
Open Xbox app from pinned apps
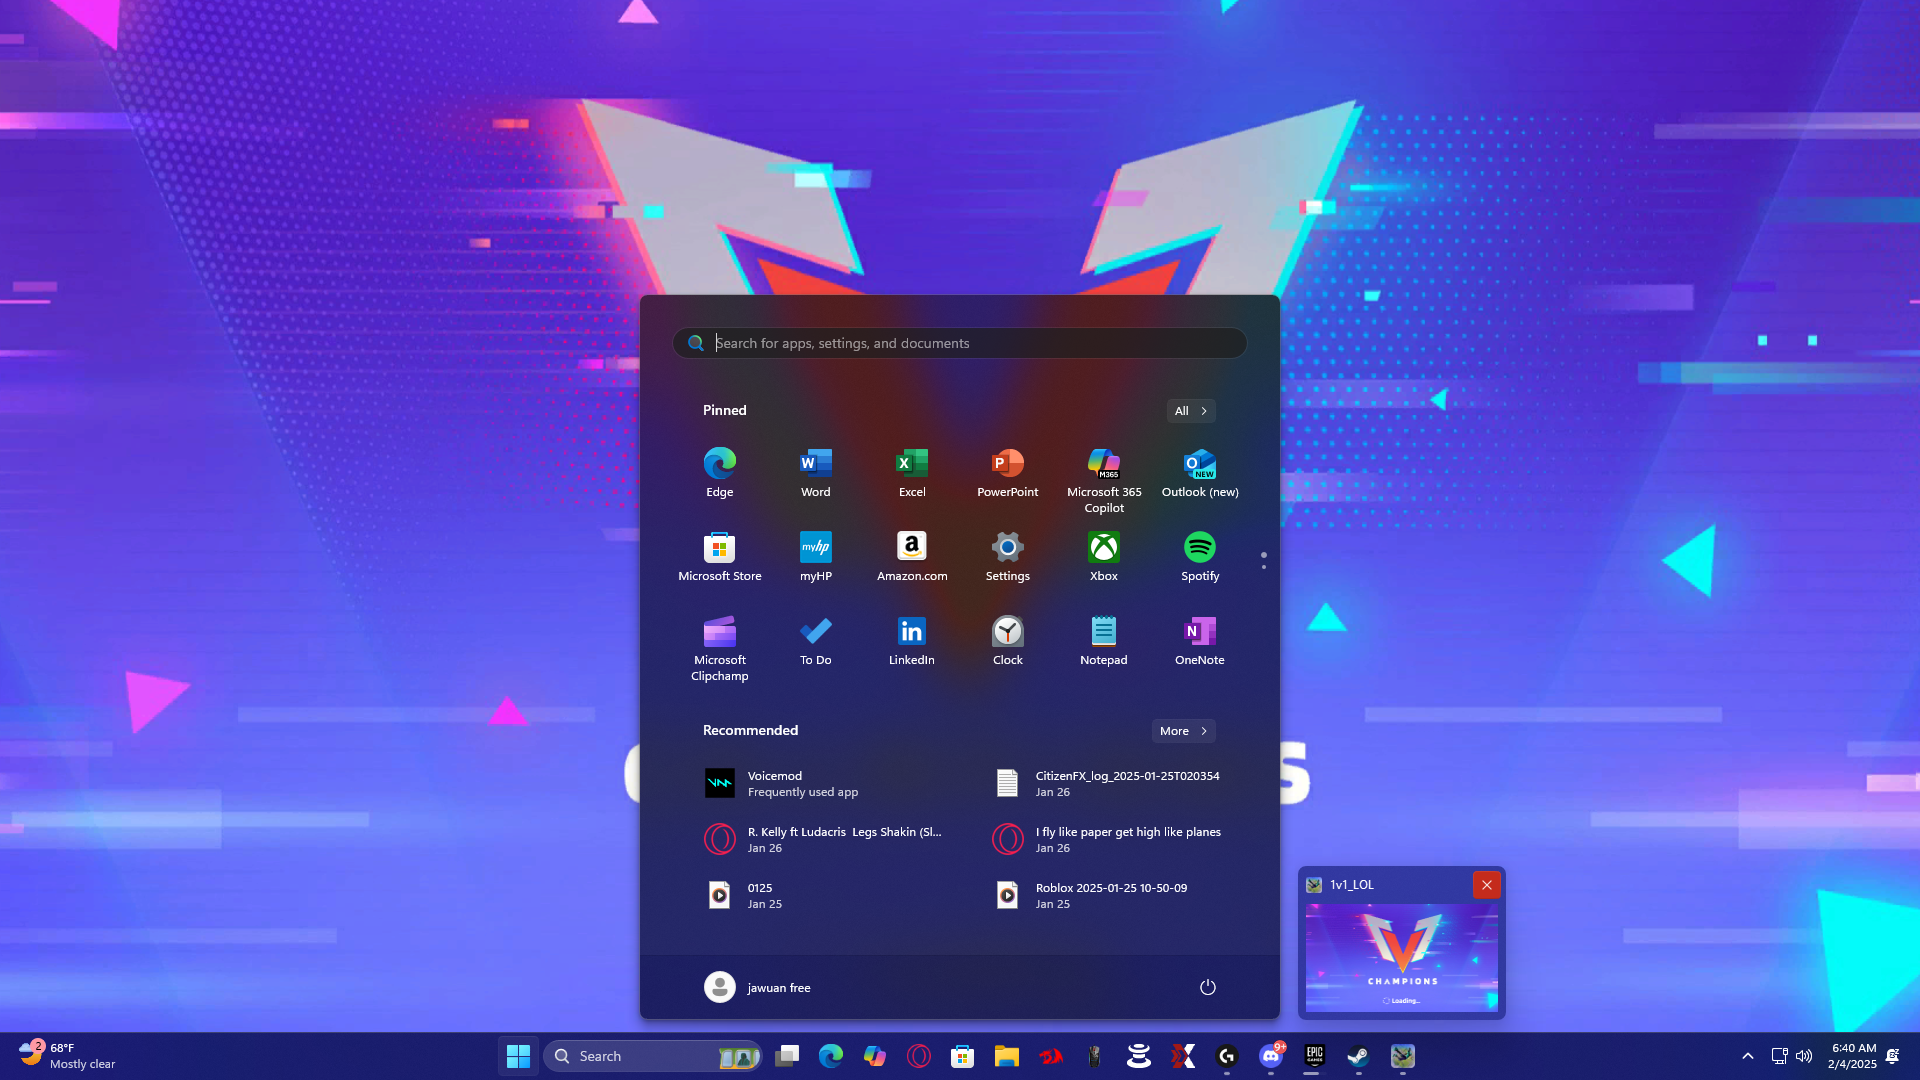[x=1103, y=556]
